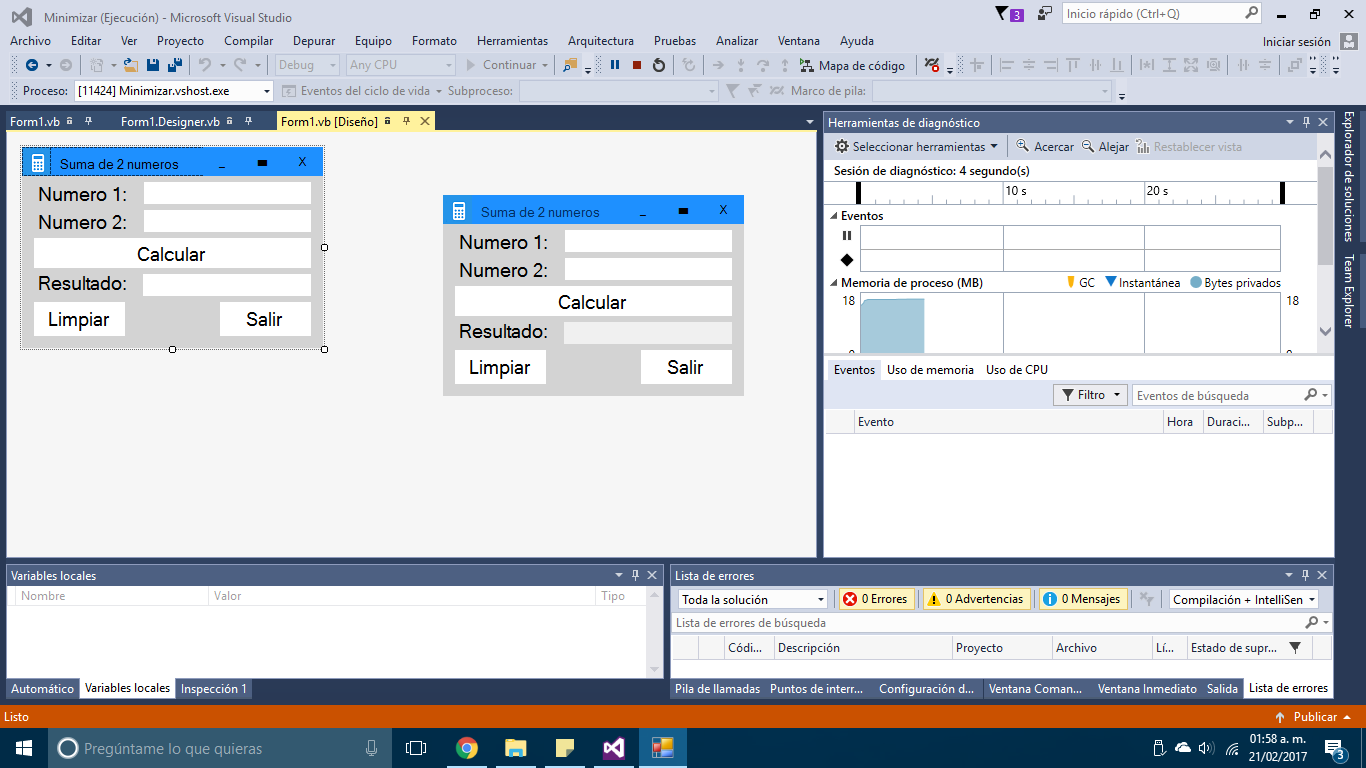The width and height of the screenshot is (1366, 768).
Task: Switch to Uso de CPU tab
Action: pos(1017,370)
